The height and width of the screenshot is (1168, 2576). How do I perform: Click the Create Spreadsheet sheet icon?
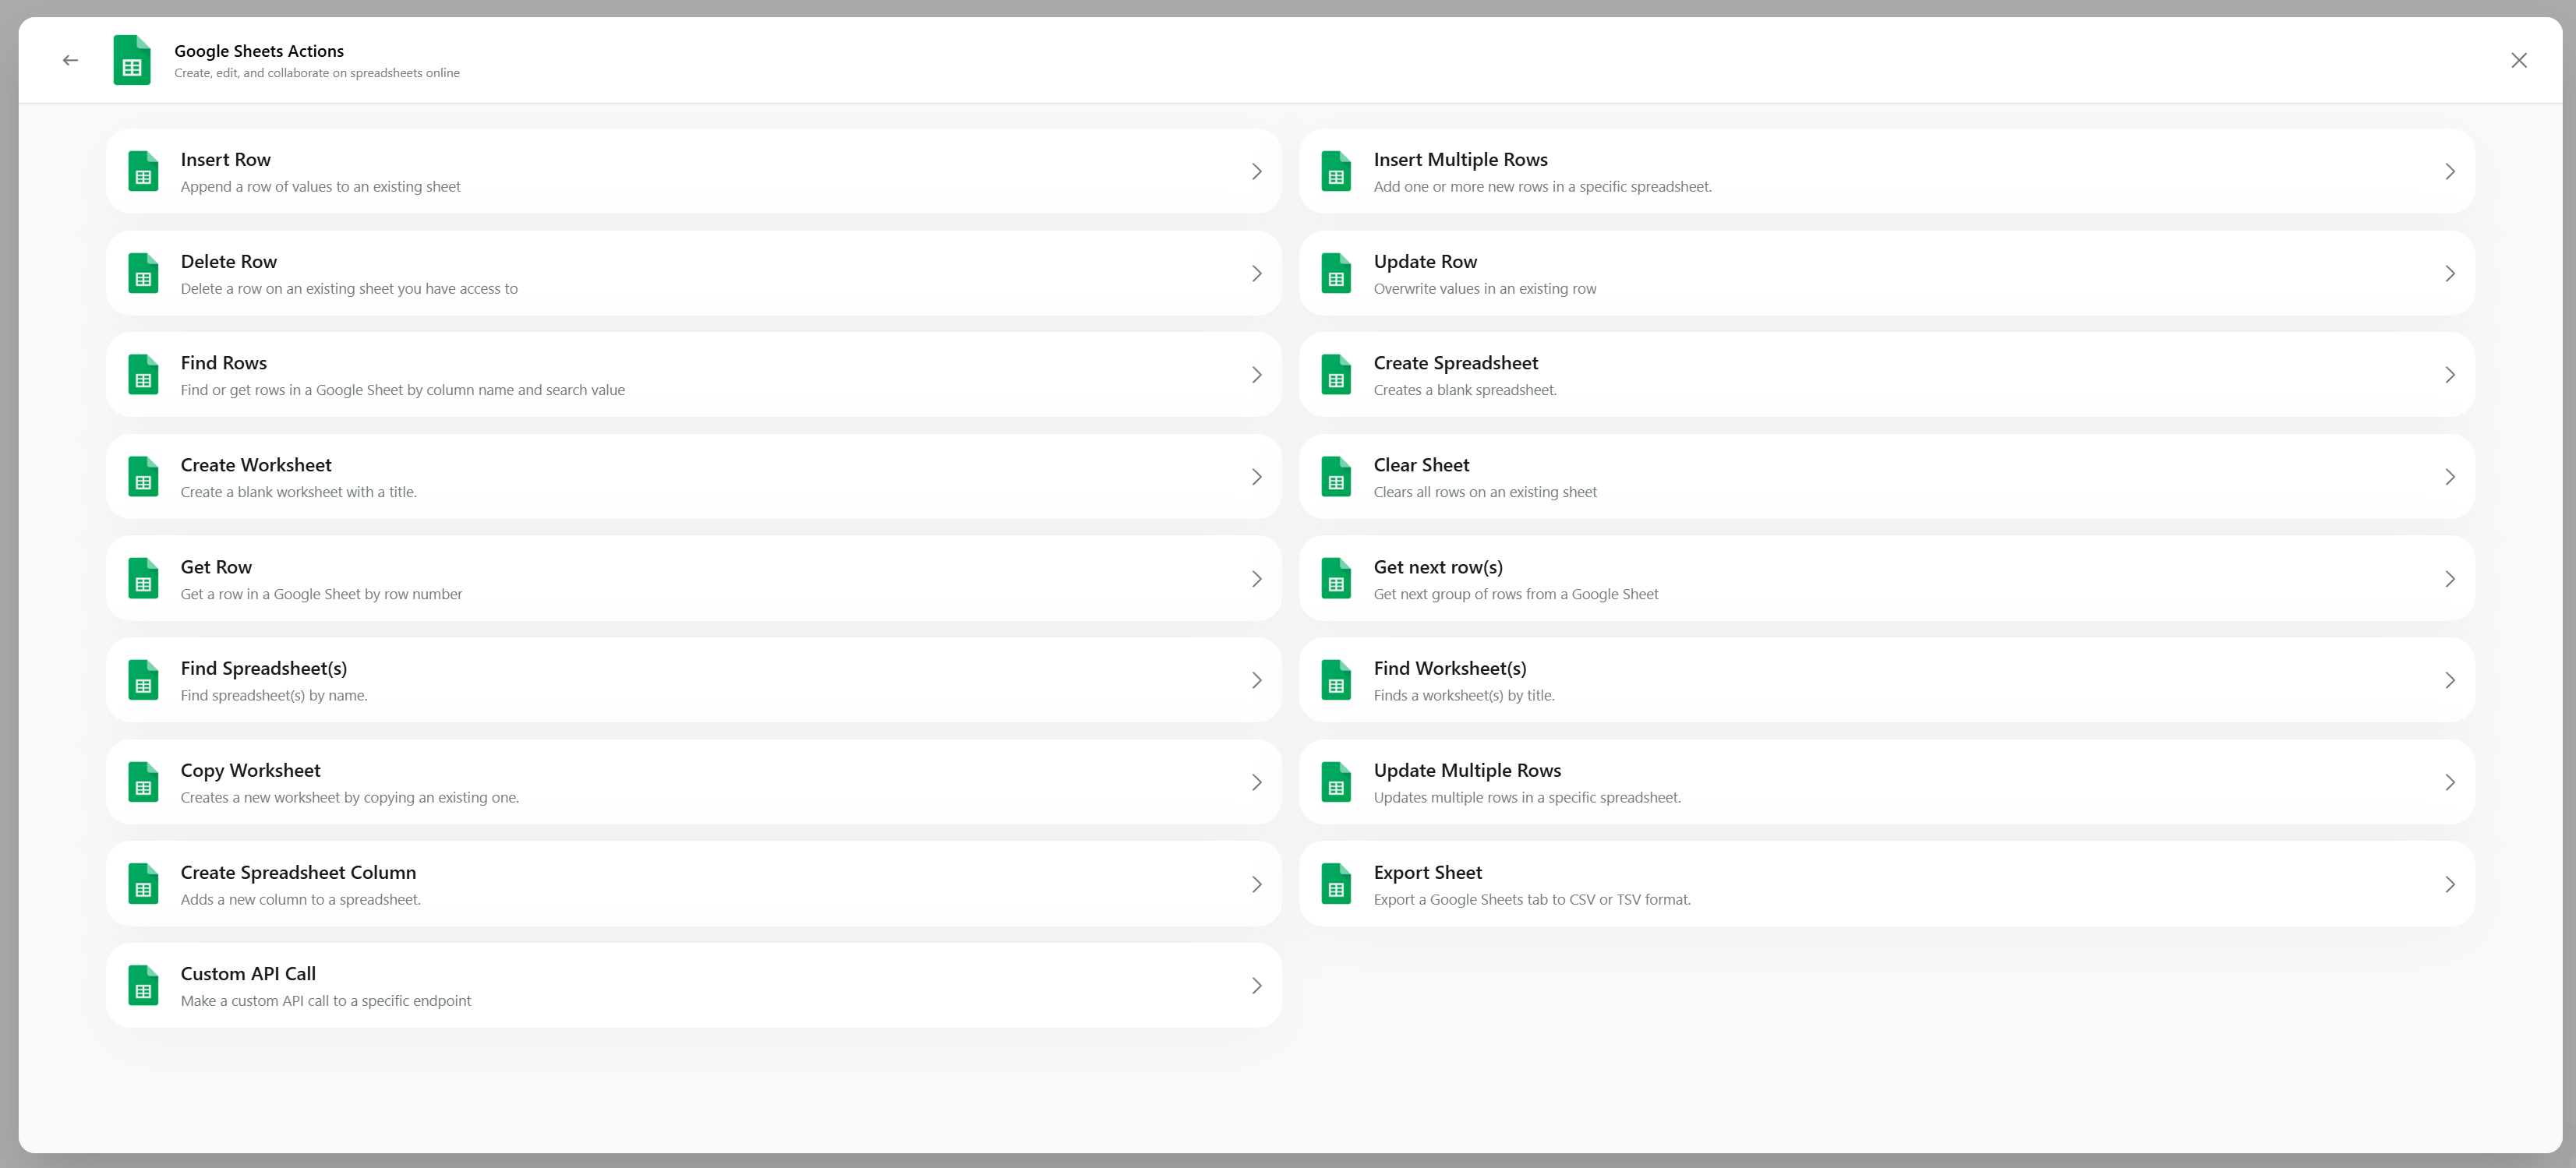[x=1336, y=375]
